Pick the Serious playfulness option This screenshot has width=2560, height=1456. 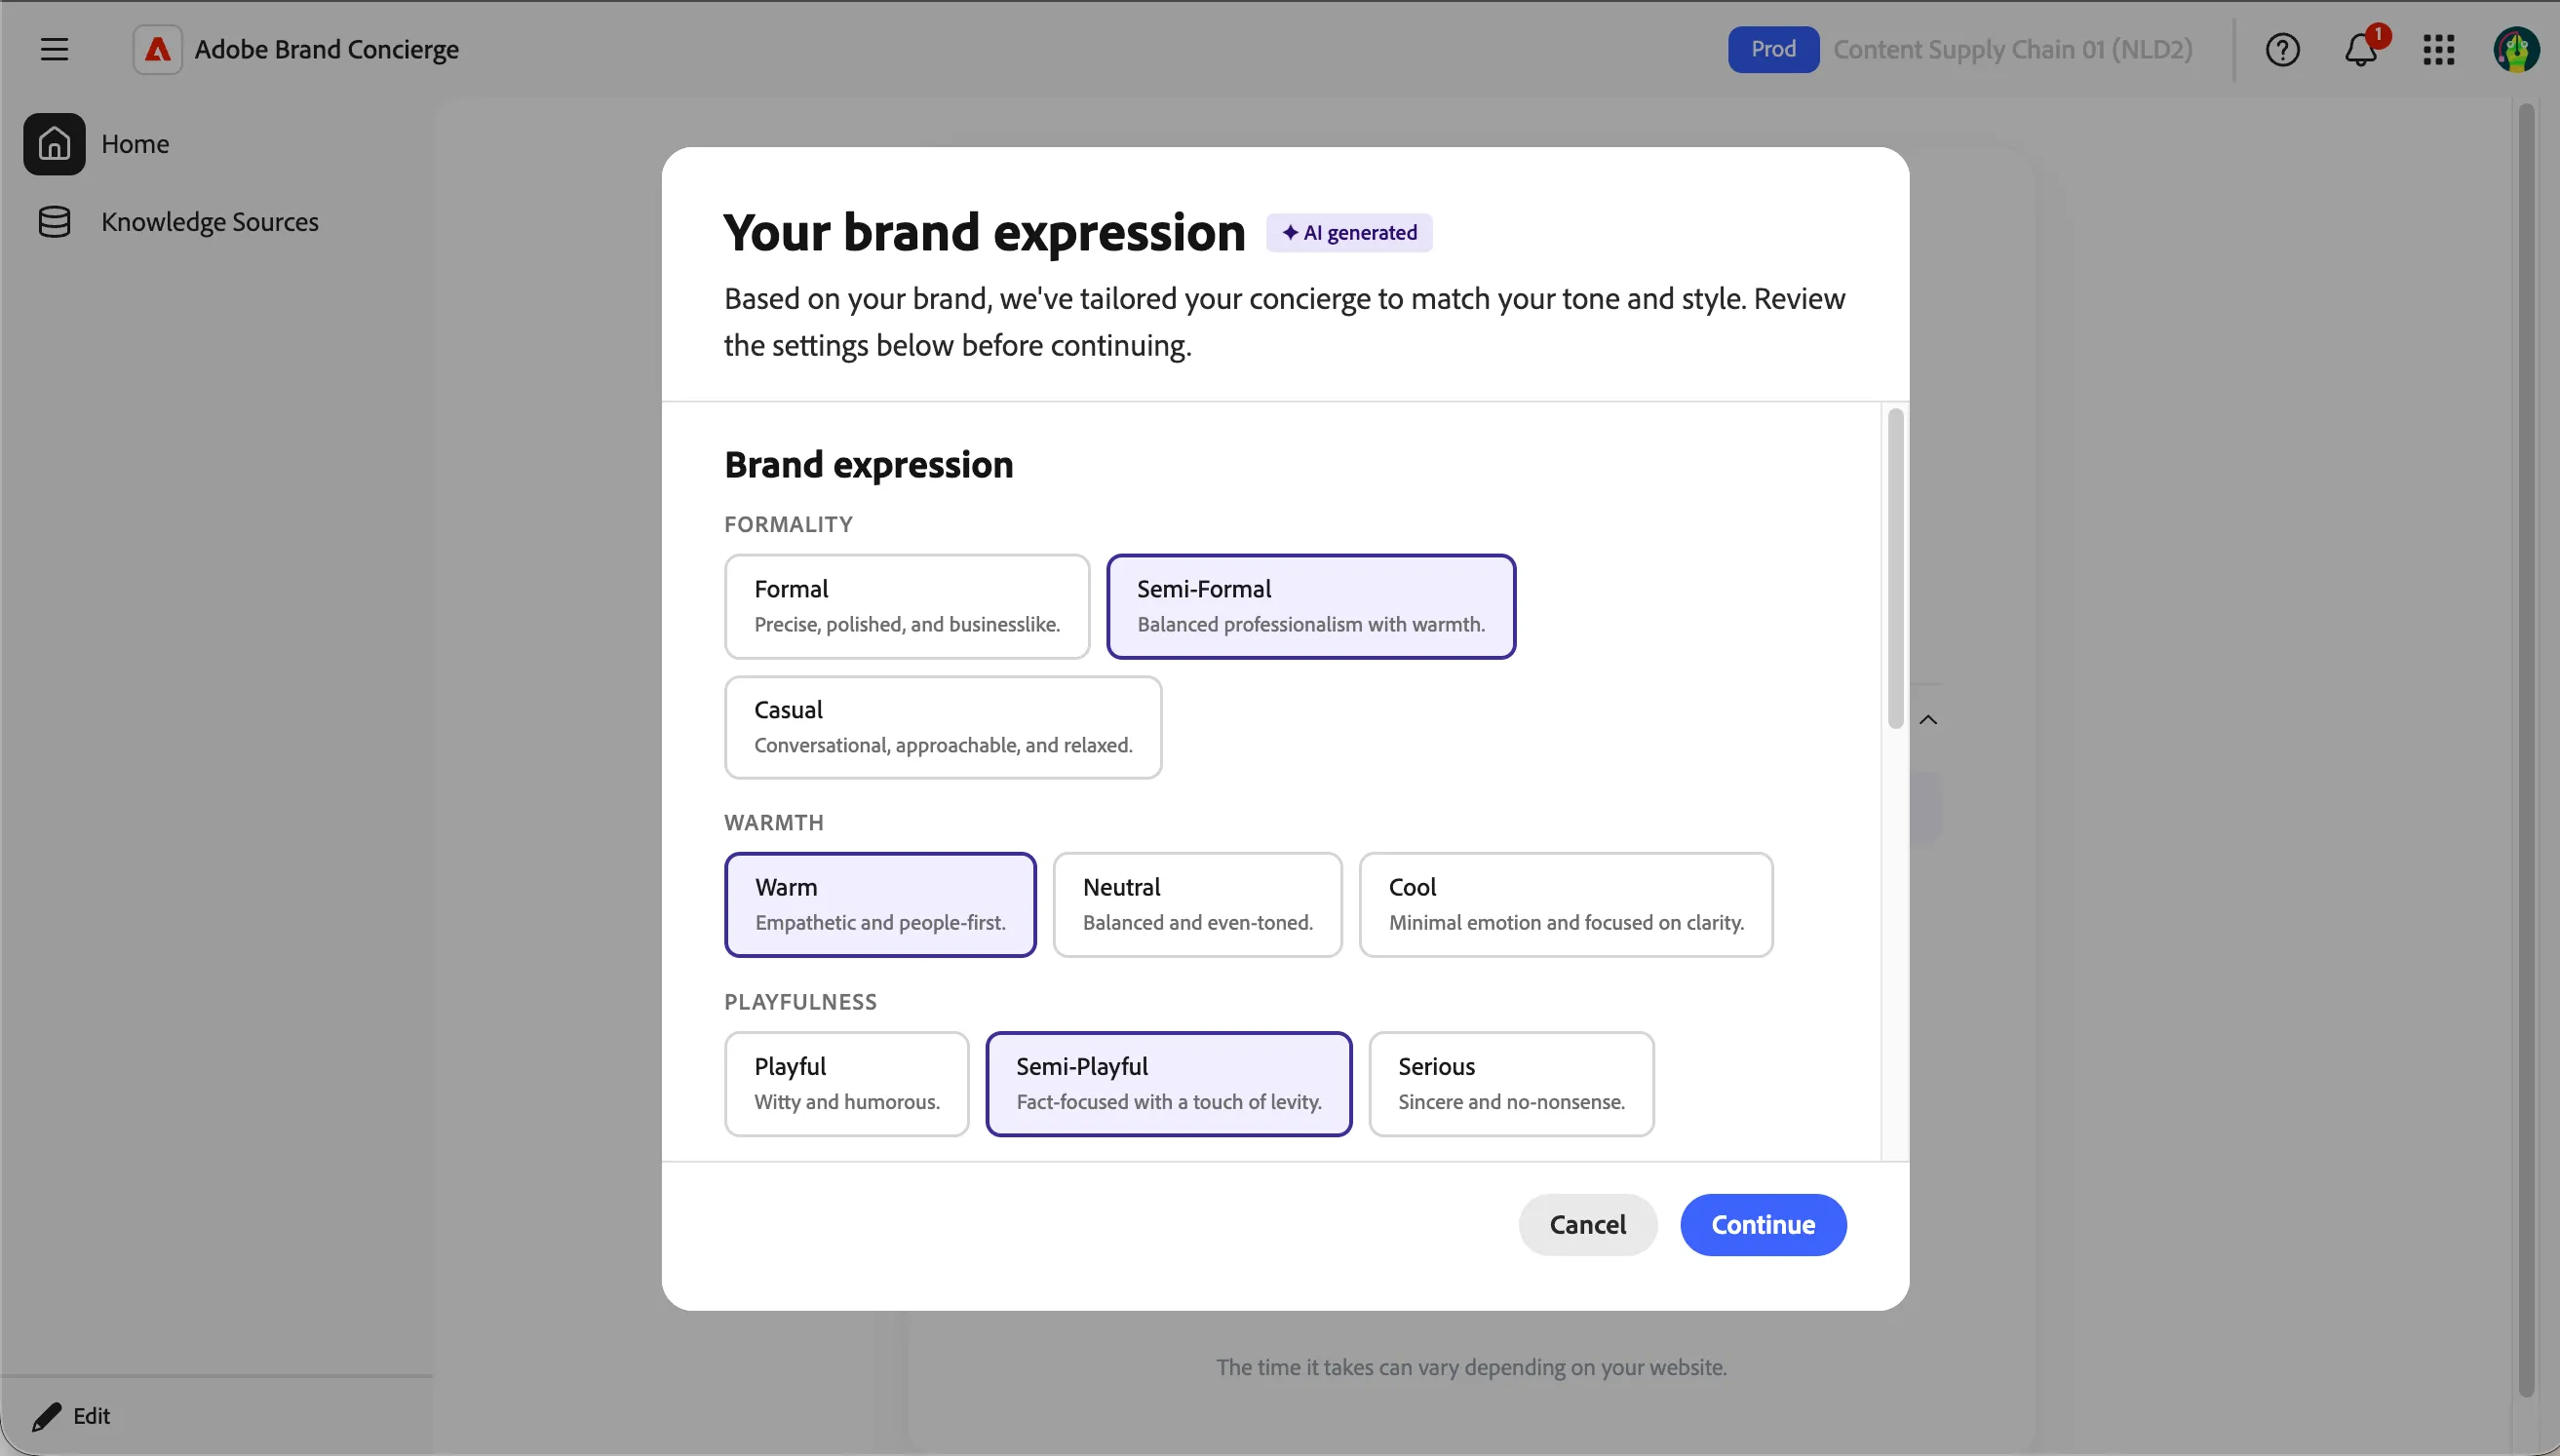click(1511, 1083)
